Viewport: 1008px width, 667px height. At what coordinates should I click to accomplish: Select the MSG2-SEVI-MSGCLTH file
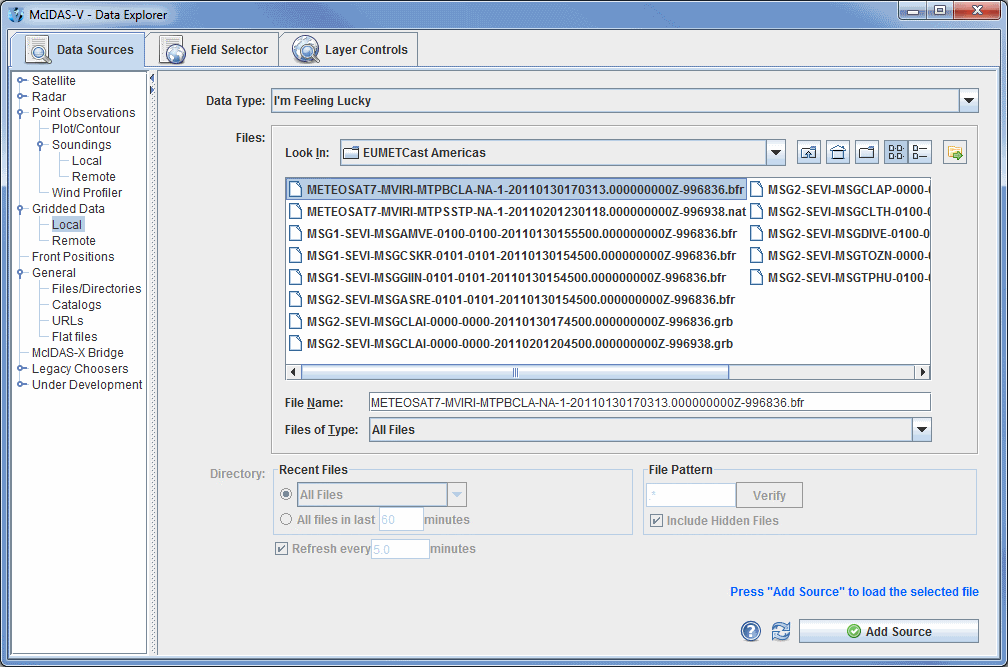pos(840,211)
